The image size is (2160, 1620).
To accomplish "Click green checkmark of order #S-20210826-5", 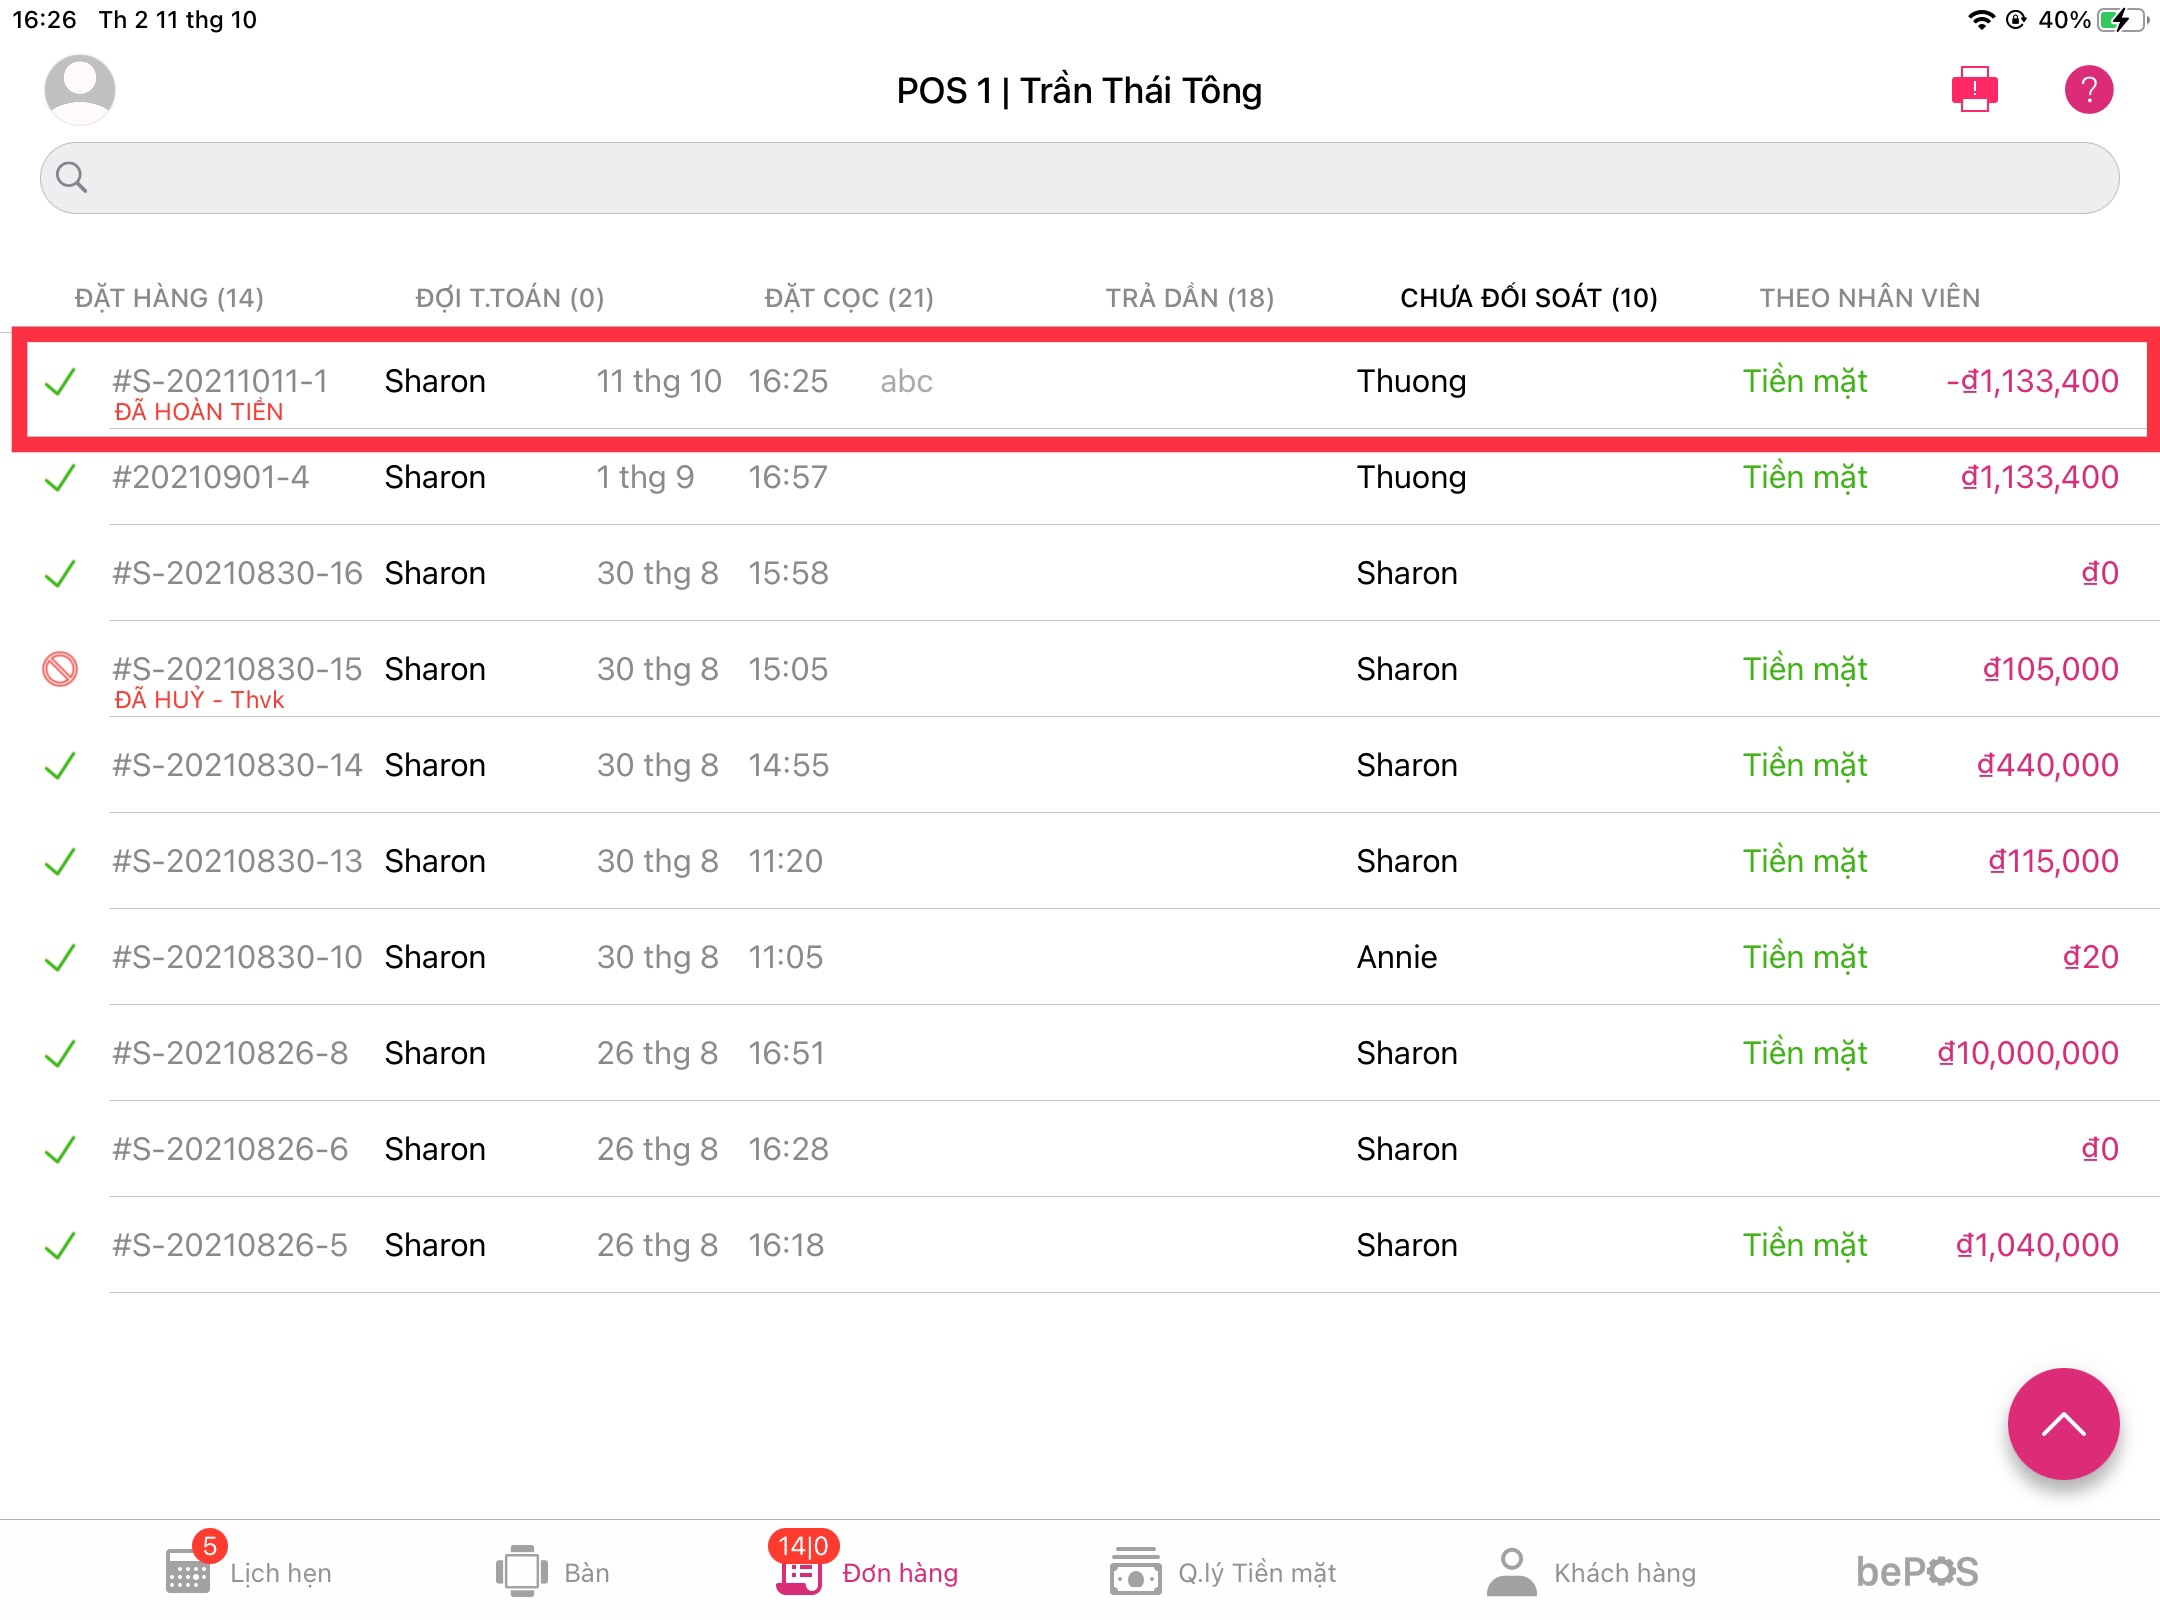I will (60, 1245).
